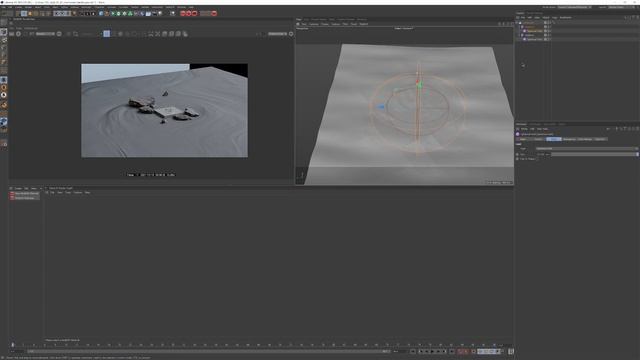
Task: Click the red Record Active Objects button
Action: [459, 351]
